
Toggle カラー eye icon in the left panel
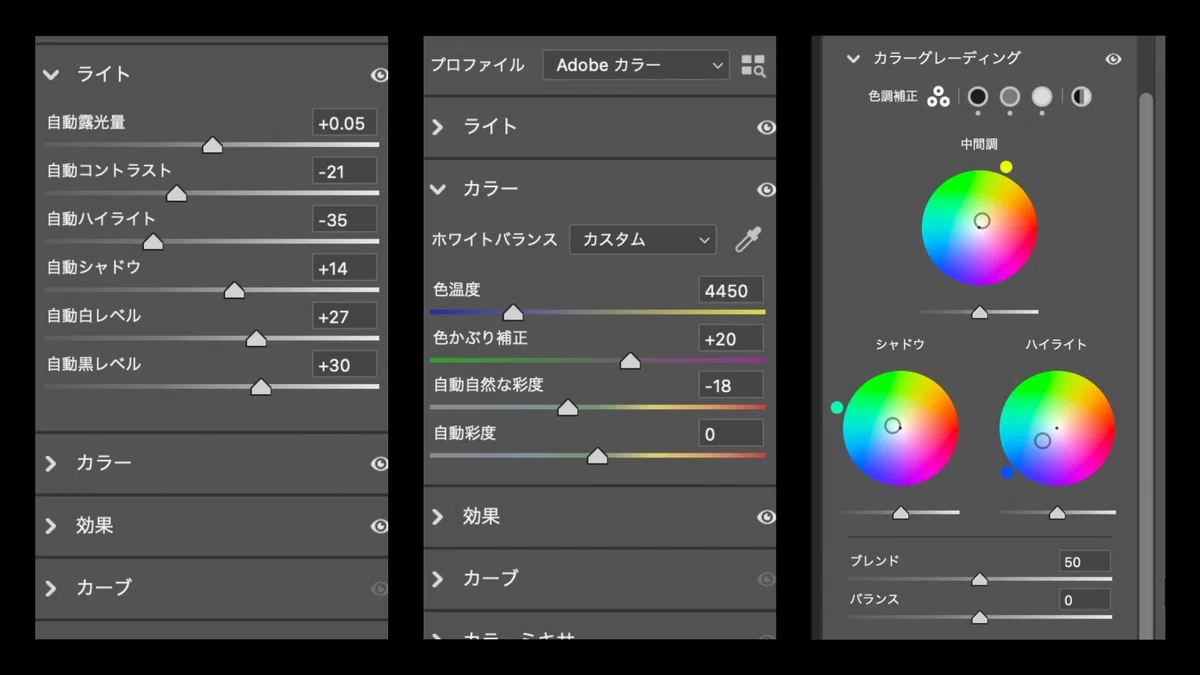coord(379,464)
